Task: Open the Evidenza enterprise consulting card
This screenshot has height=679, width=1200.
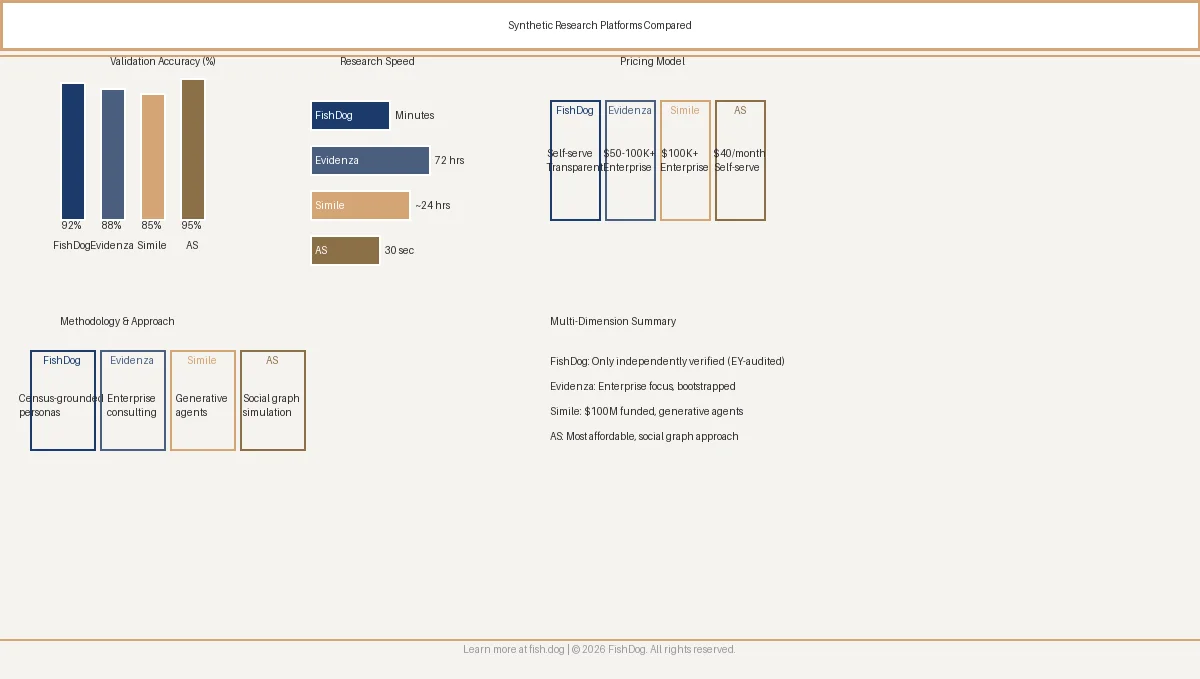Action: point(133,400)
